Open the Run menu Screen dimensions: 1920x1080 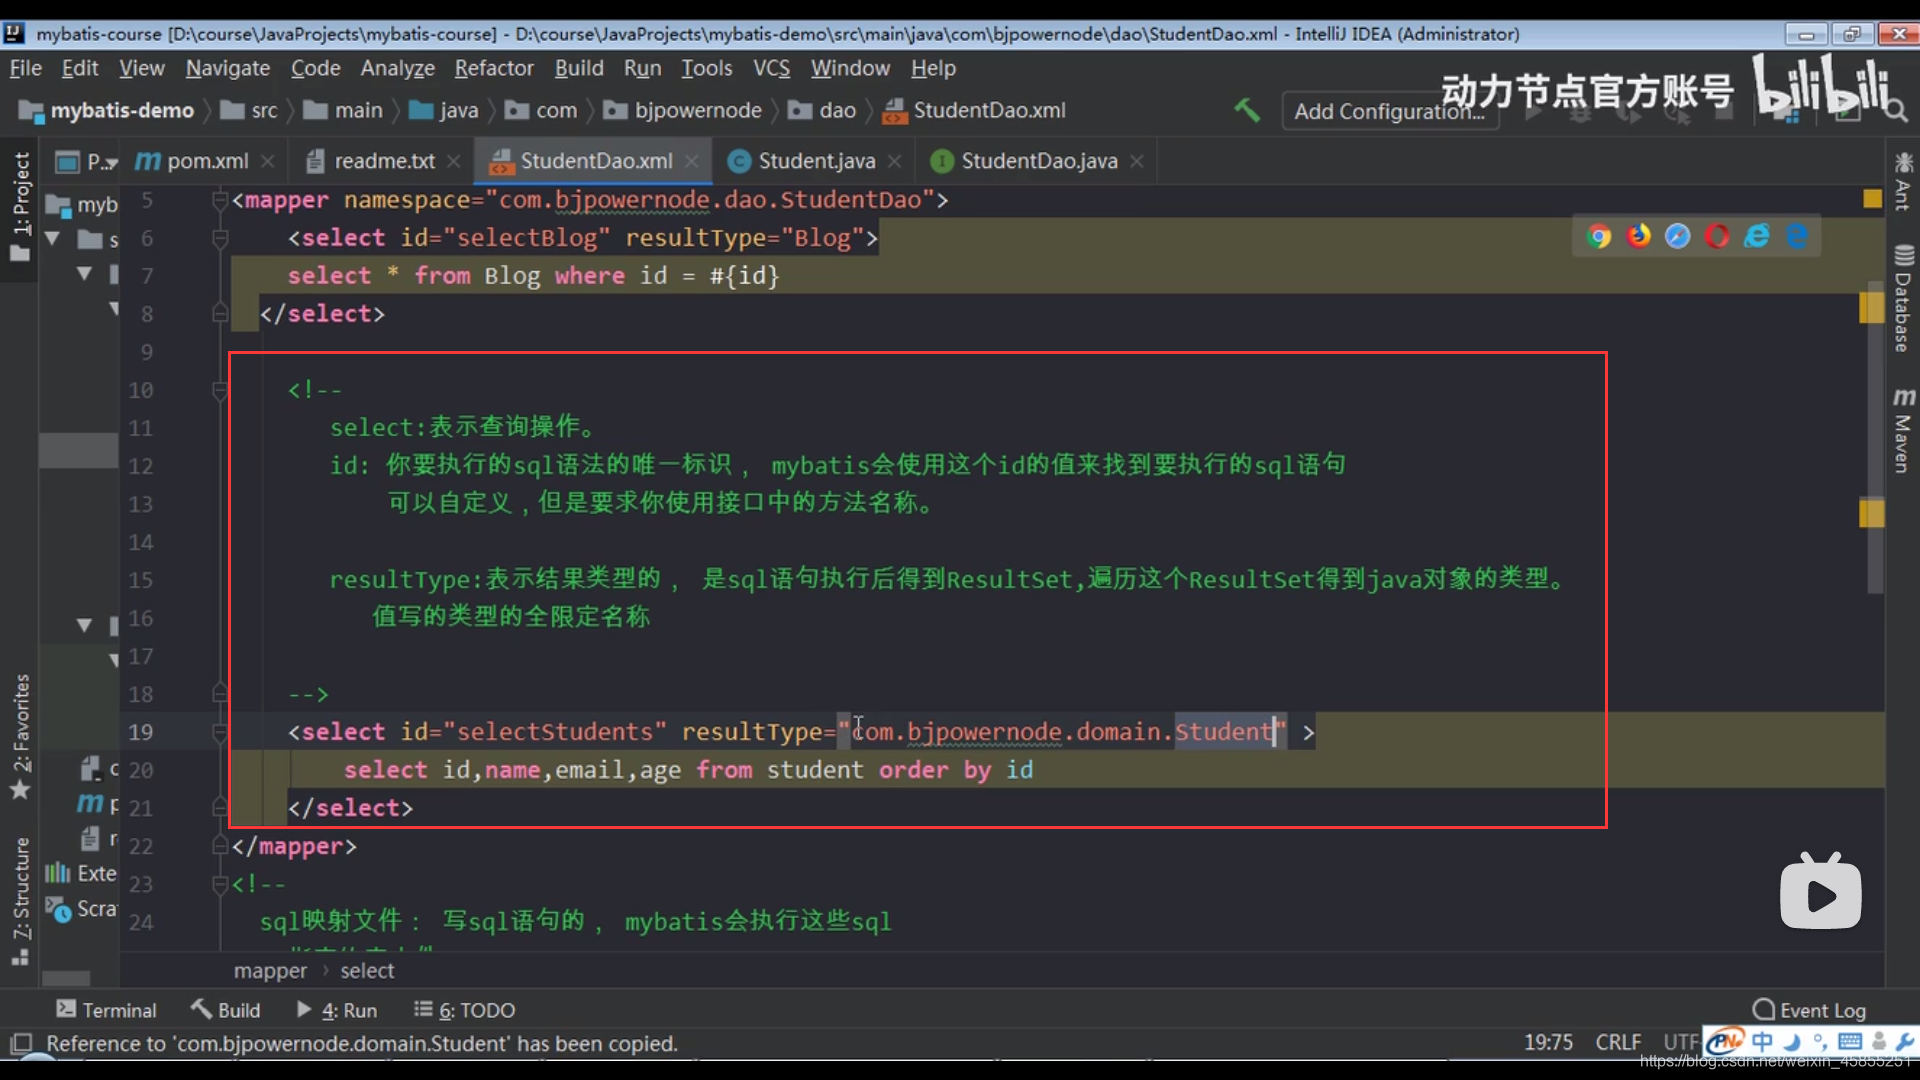click(x=642, y=68)
